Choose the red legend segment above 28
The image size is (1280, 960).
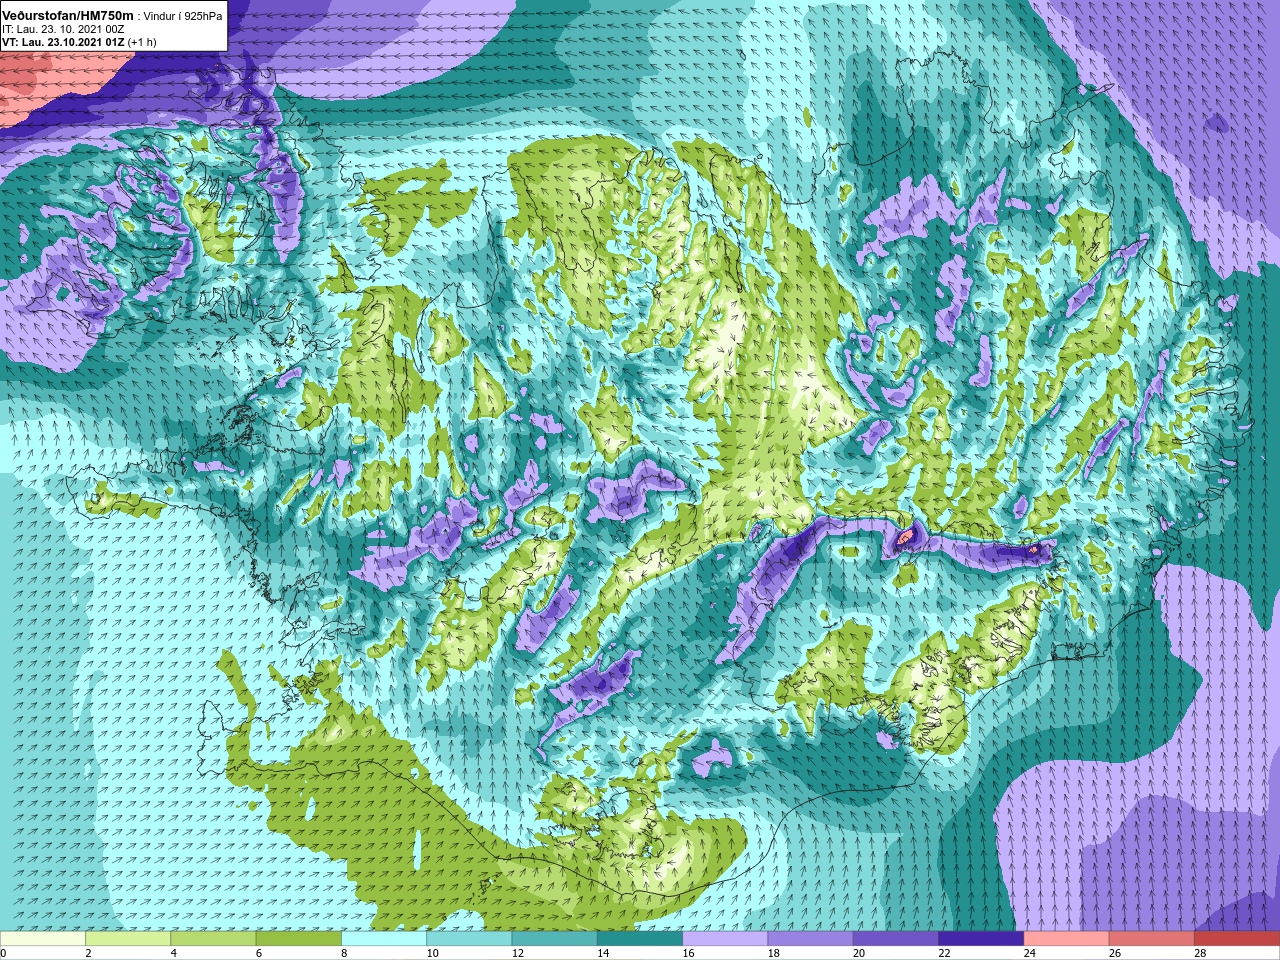point(1236,939)
